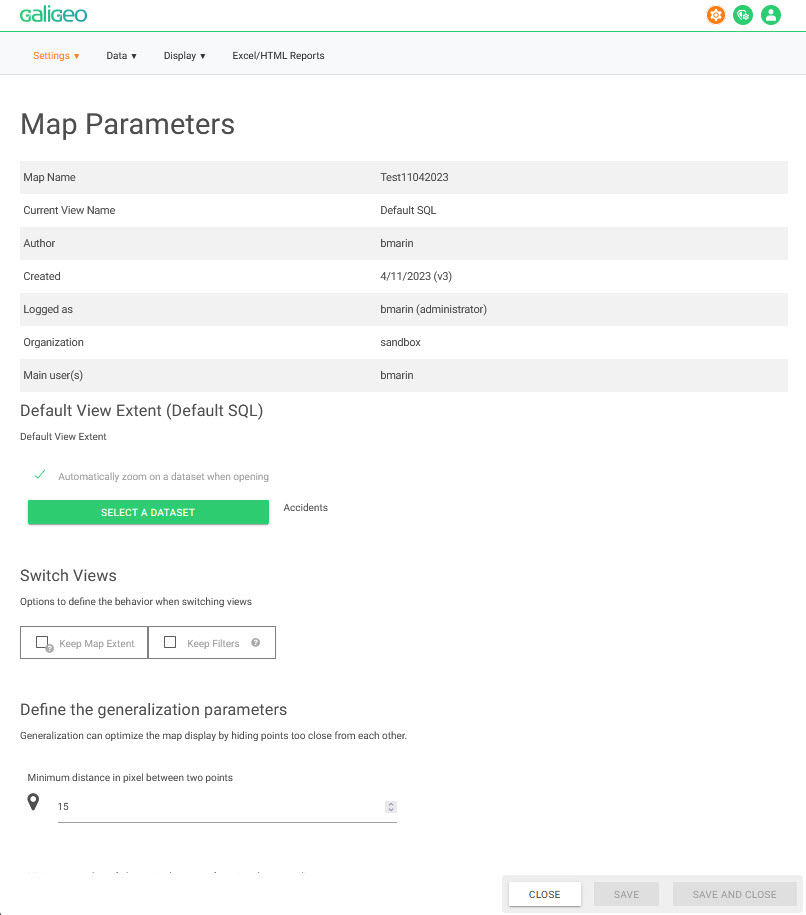This screenshot has width=806, height=915.
Task: Click the help icon beside Keep Filters
Action: pyautogui.click(x=256, y=643)
